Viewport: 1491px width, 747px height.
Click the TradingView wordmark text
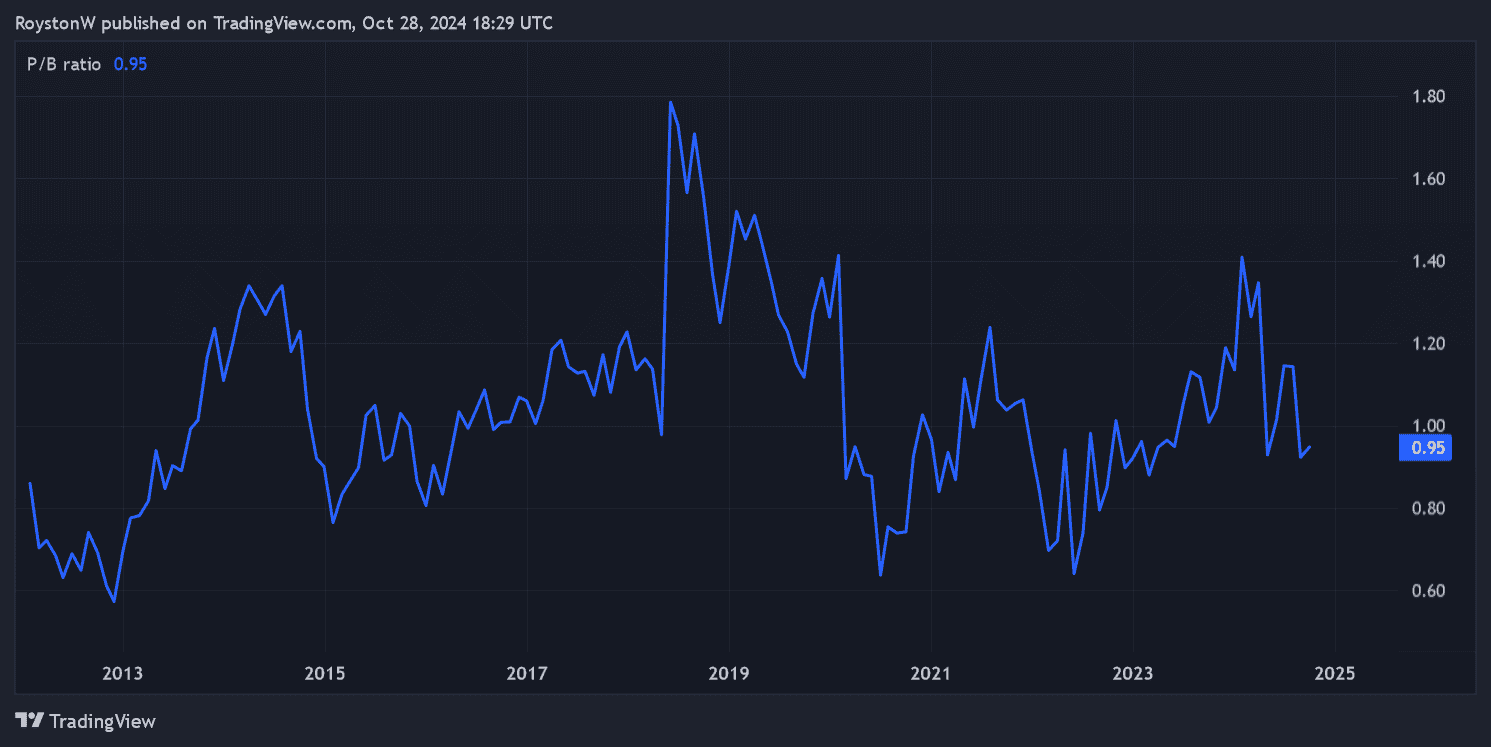click(x=102, y=721)
